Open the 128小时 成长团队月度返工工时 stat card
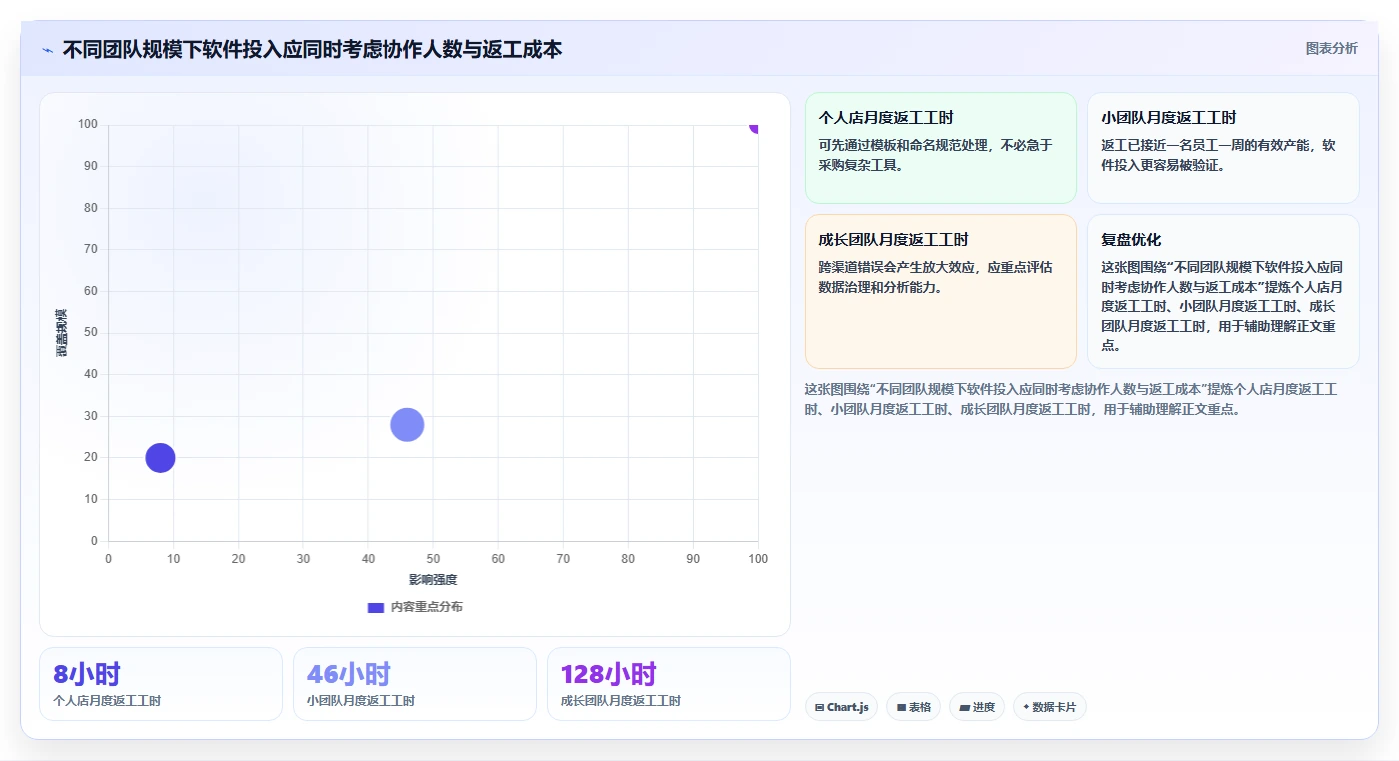Viewport: 1399px width, 761px height. point(669,684)
